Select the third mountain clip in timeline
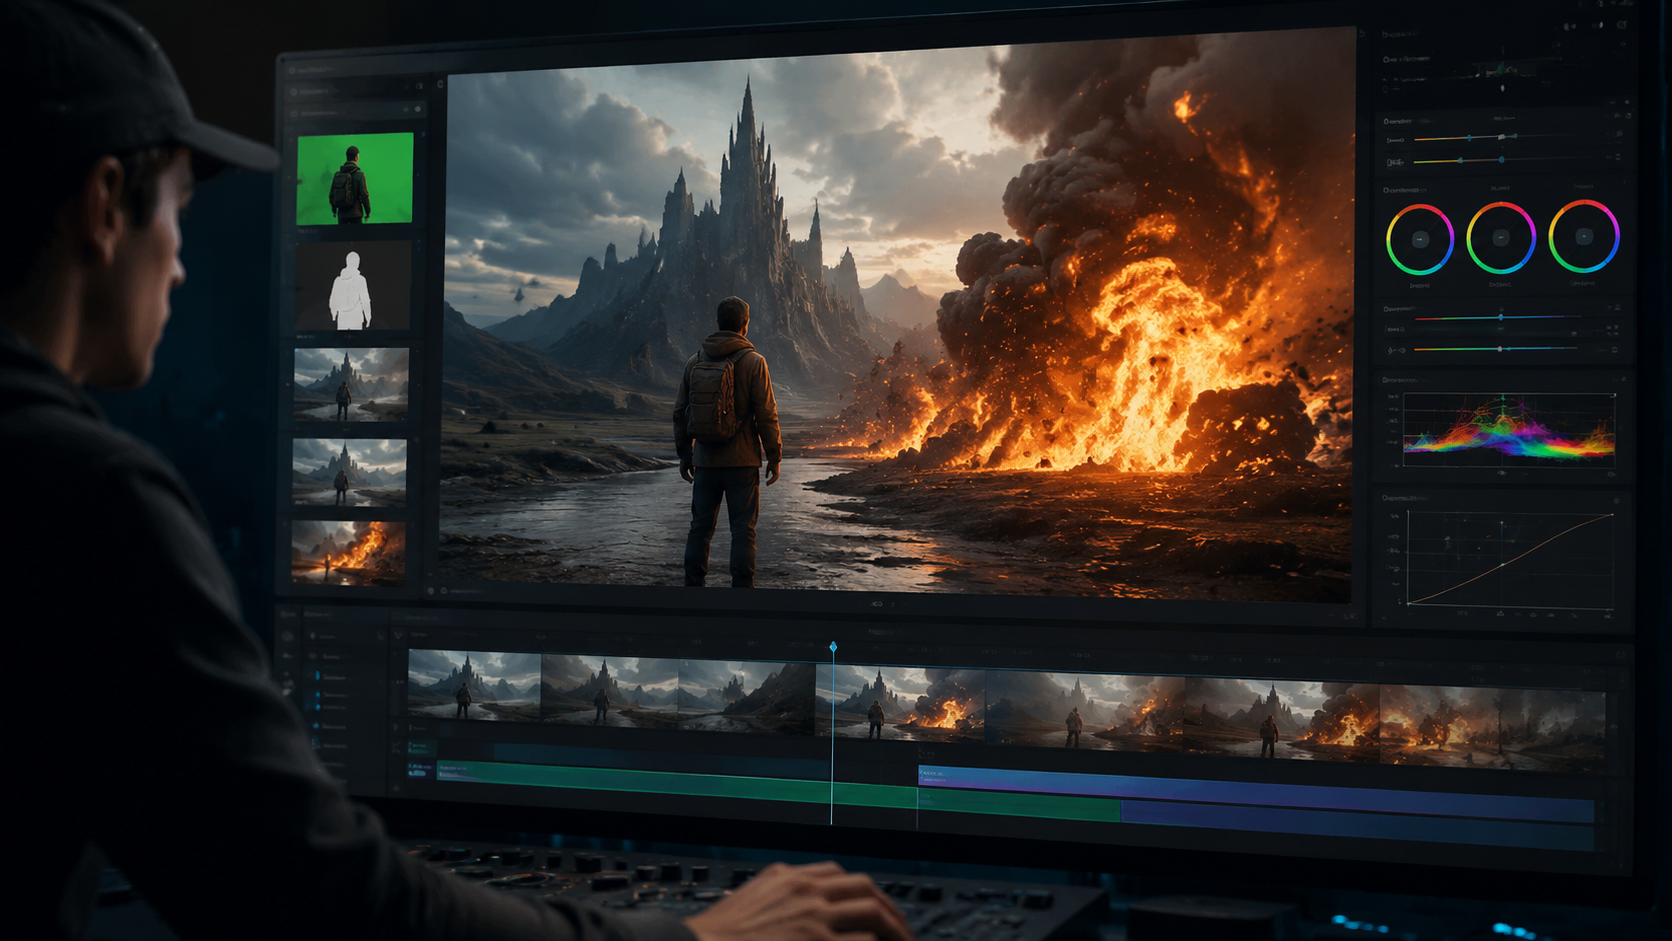 [747, 697]
